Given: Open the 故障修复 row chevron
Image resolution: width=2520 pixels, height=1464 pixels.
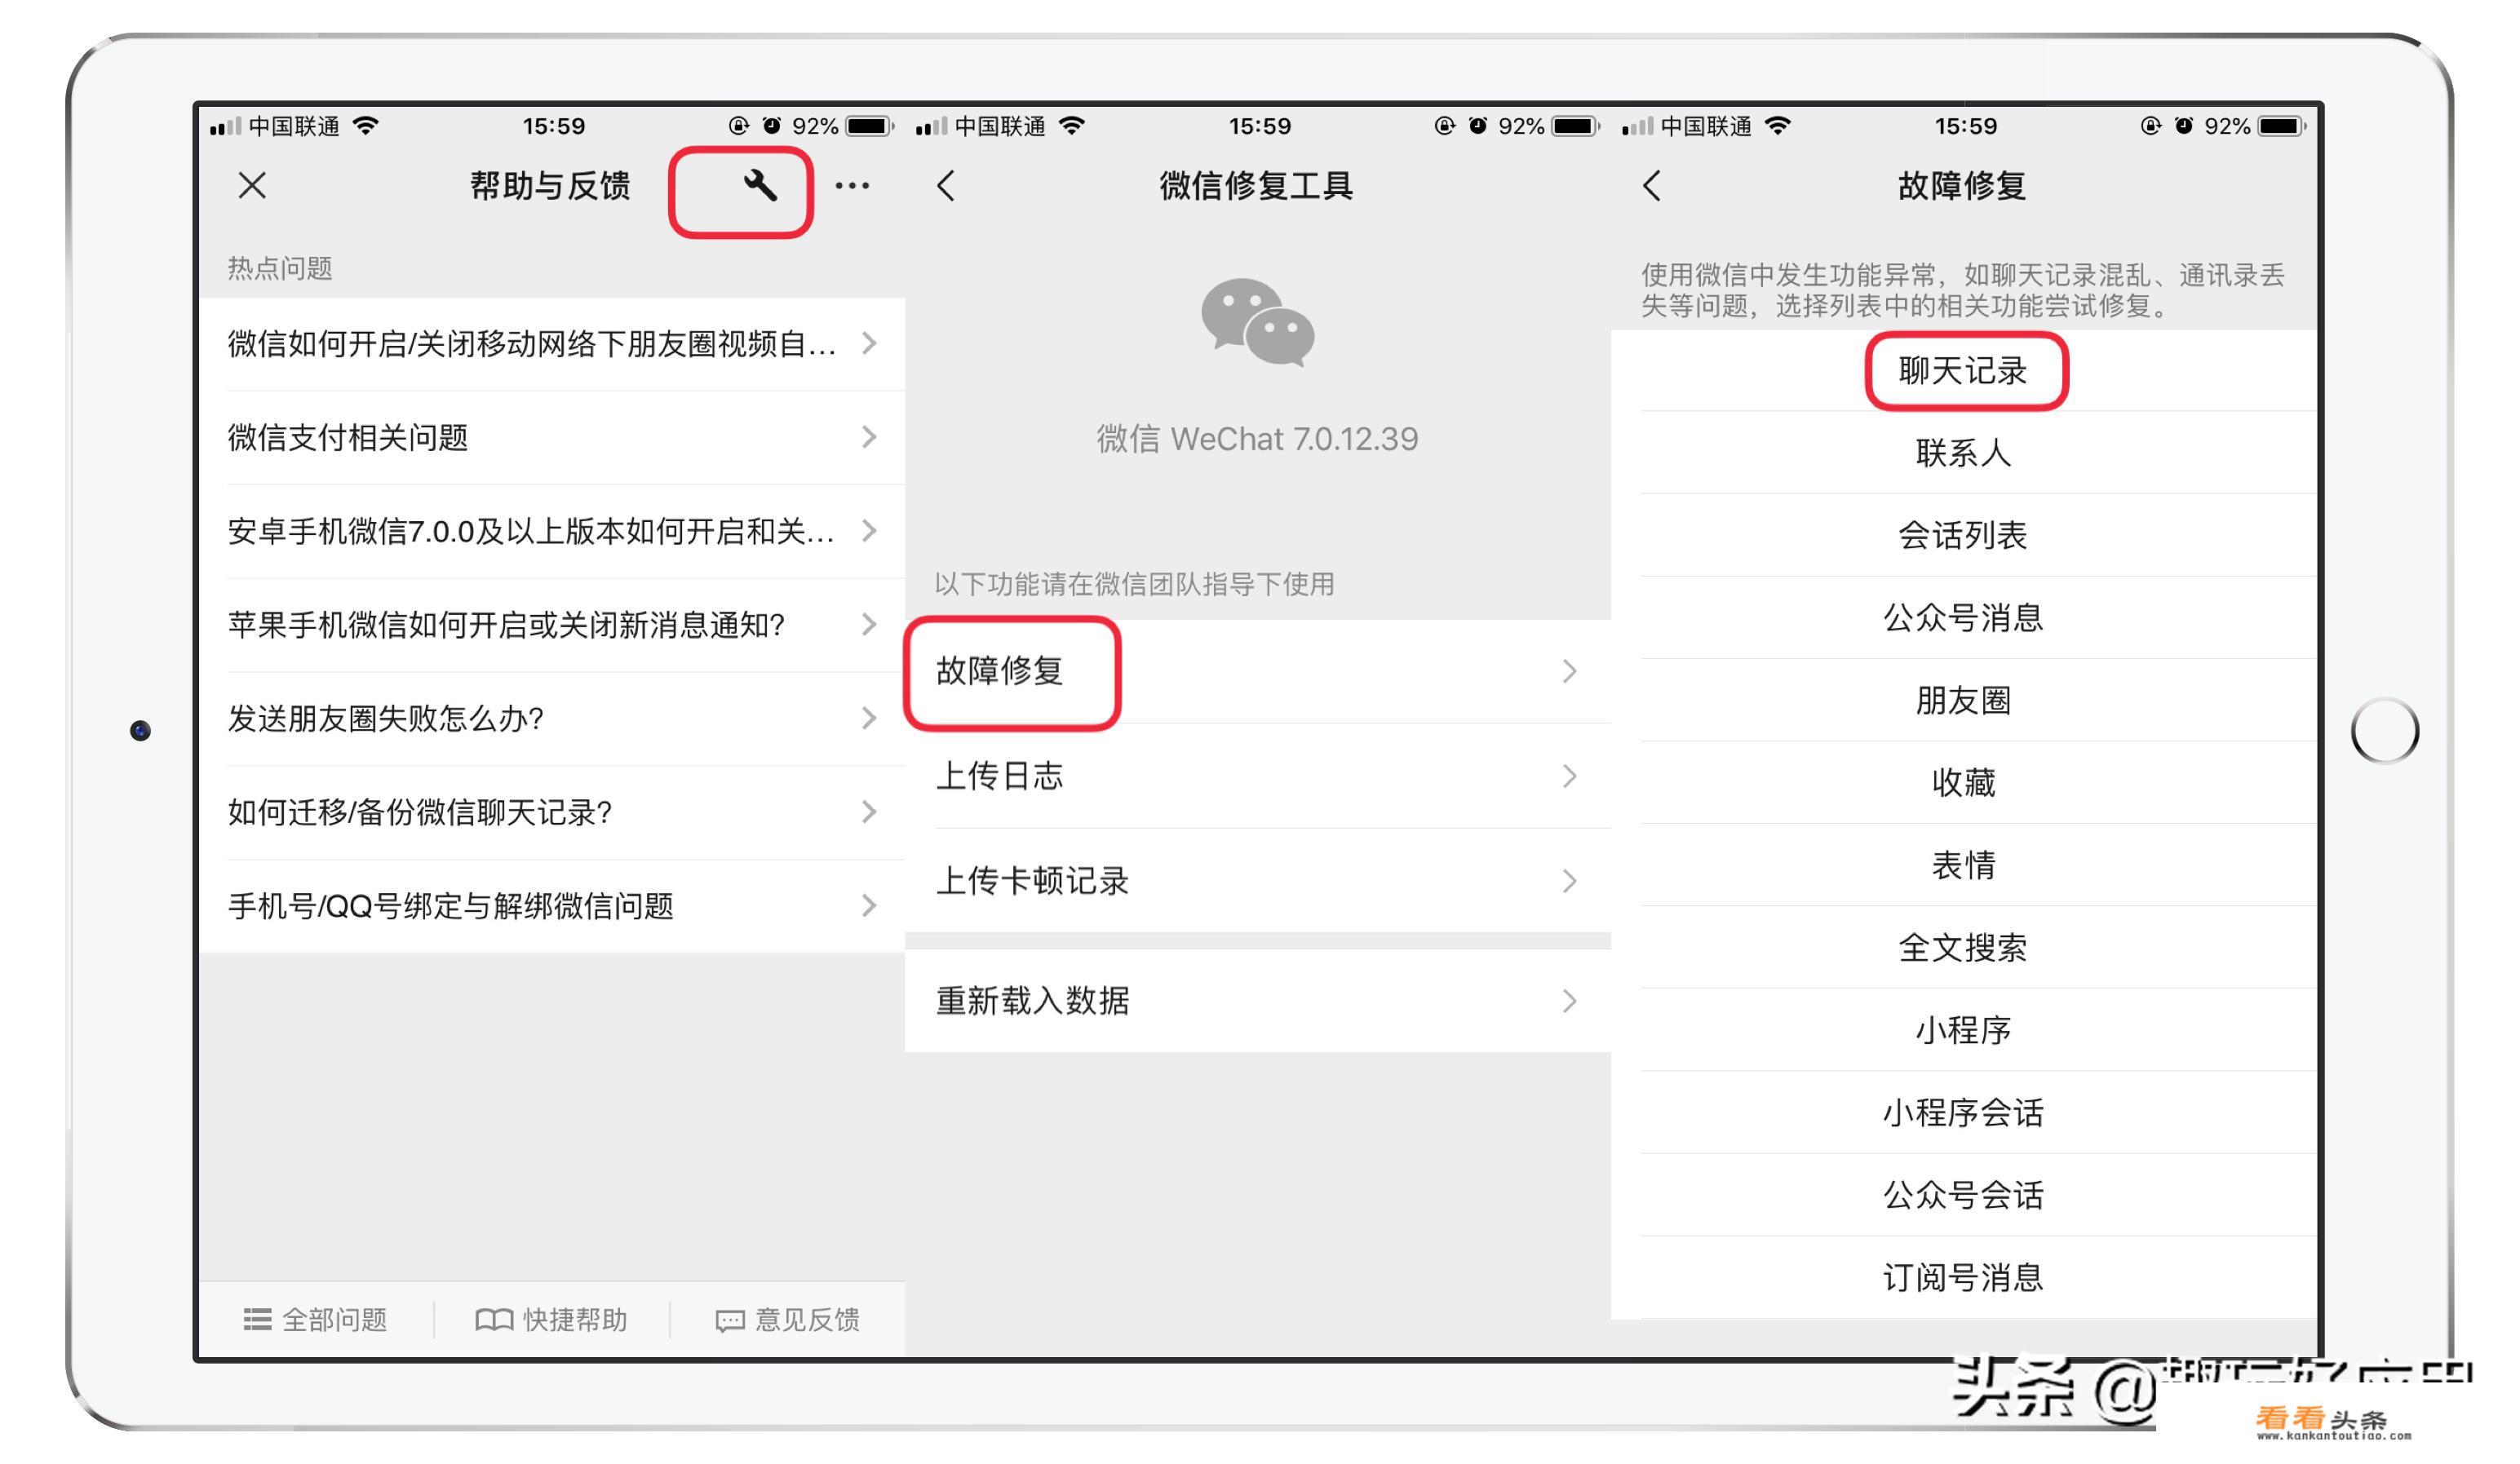Looking at the screenshot, I should (1569, 671).
